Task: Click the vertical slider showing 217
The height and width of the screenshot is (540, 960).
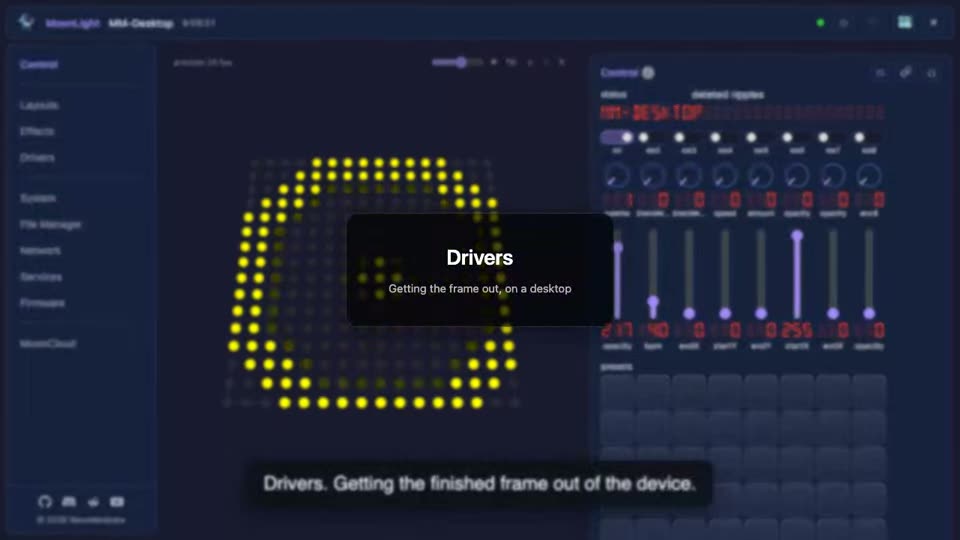Action: (x=617, y=273)
